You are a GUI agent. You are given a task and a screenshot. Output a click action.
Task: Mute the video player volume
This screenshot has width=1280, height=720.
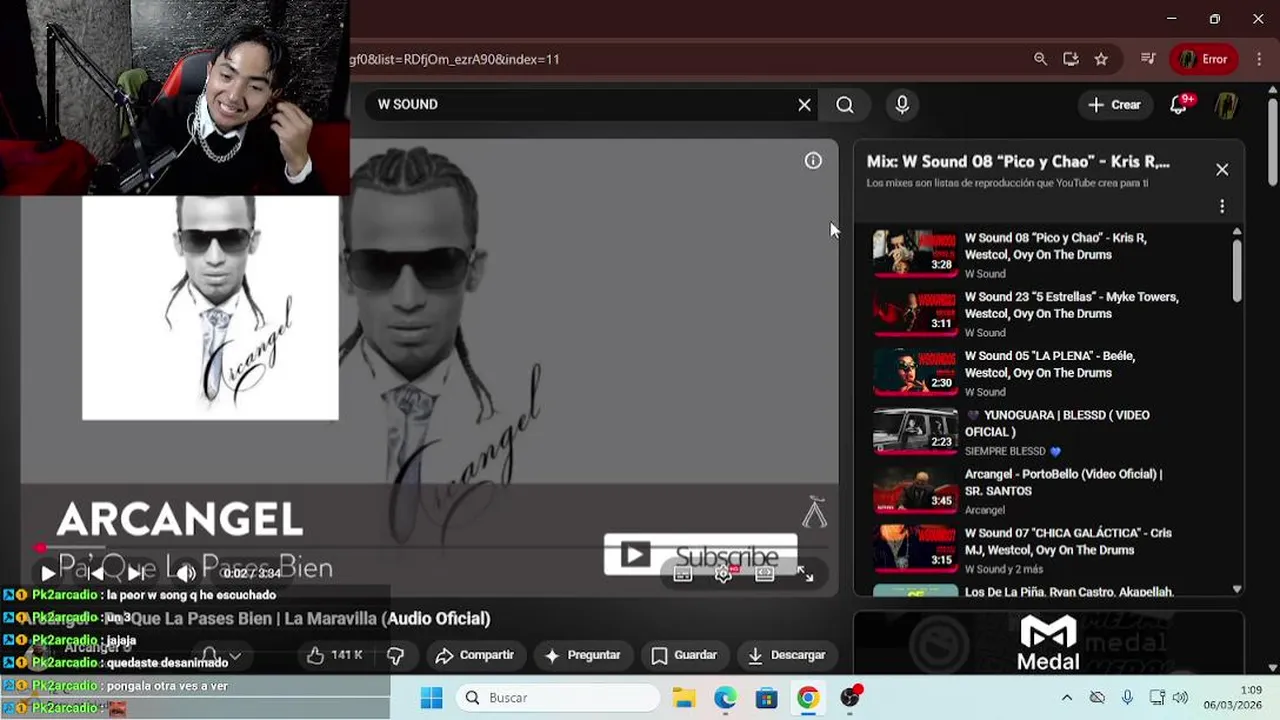[186, 573]
